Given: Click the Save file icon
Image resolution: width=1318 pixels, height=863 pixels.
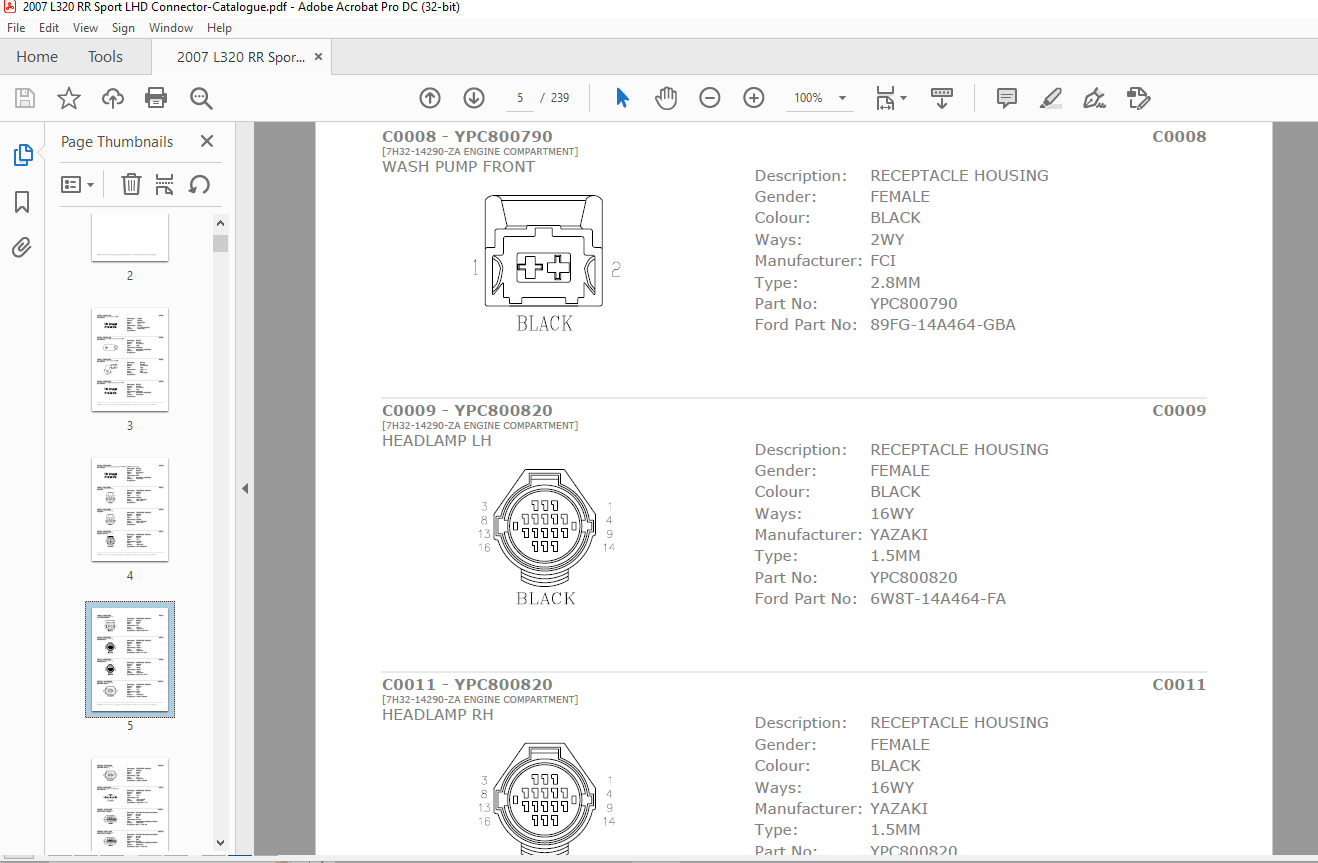Looking at the screenshot, I should [x=25, y=98].
